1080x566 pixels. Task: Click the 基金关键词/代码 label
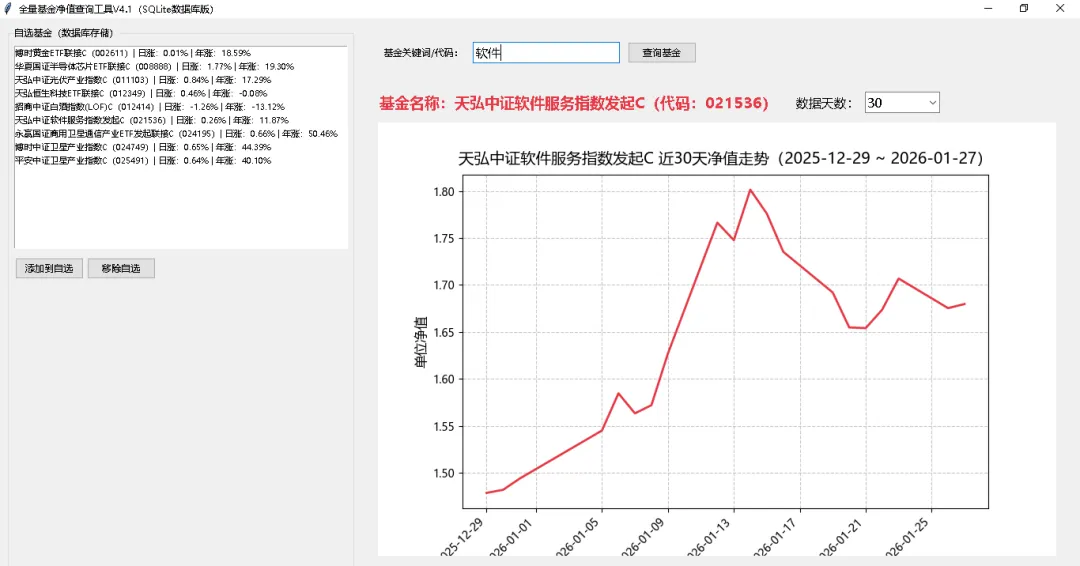click(421, 53)
